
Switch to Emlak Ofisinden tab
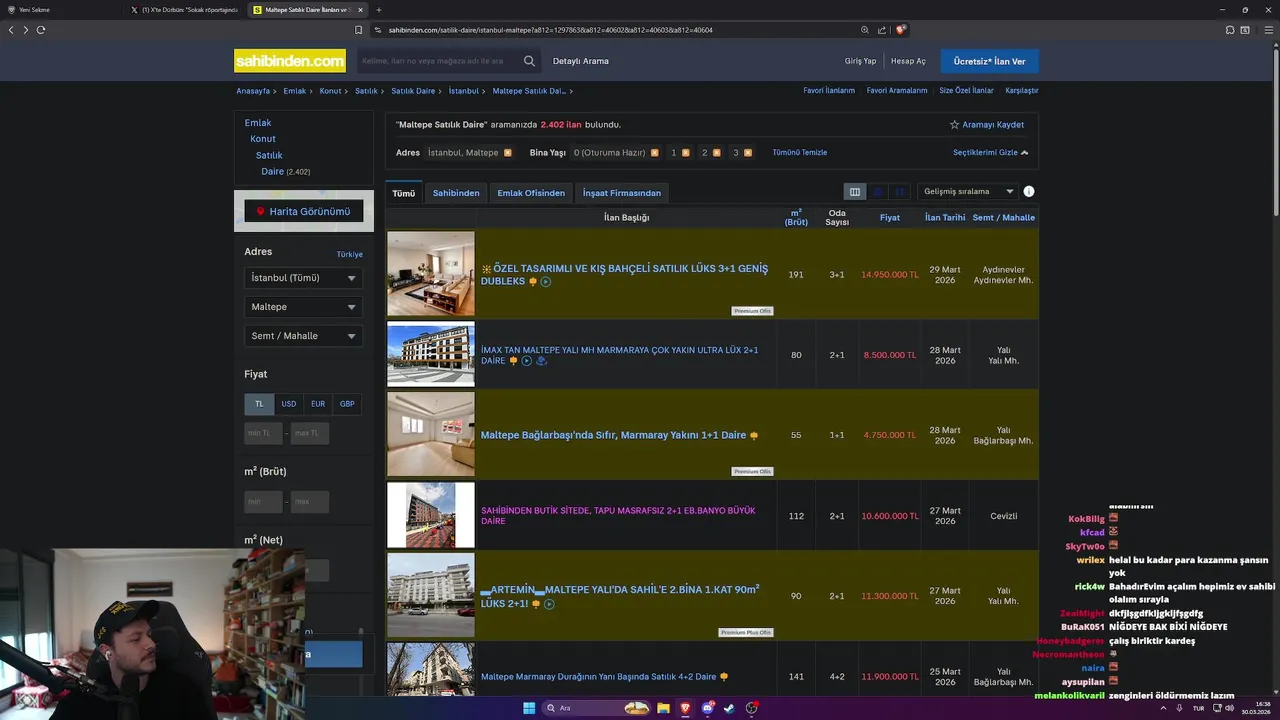tap(531, 193)
